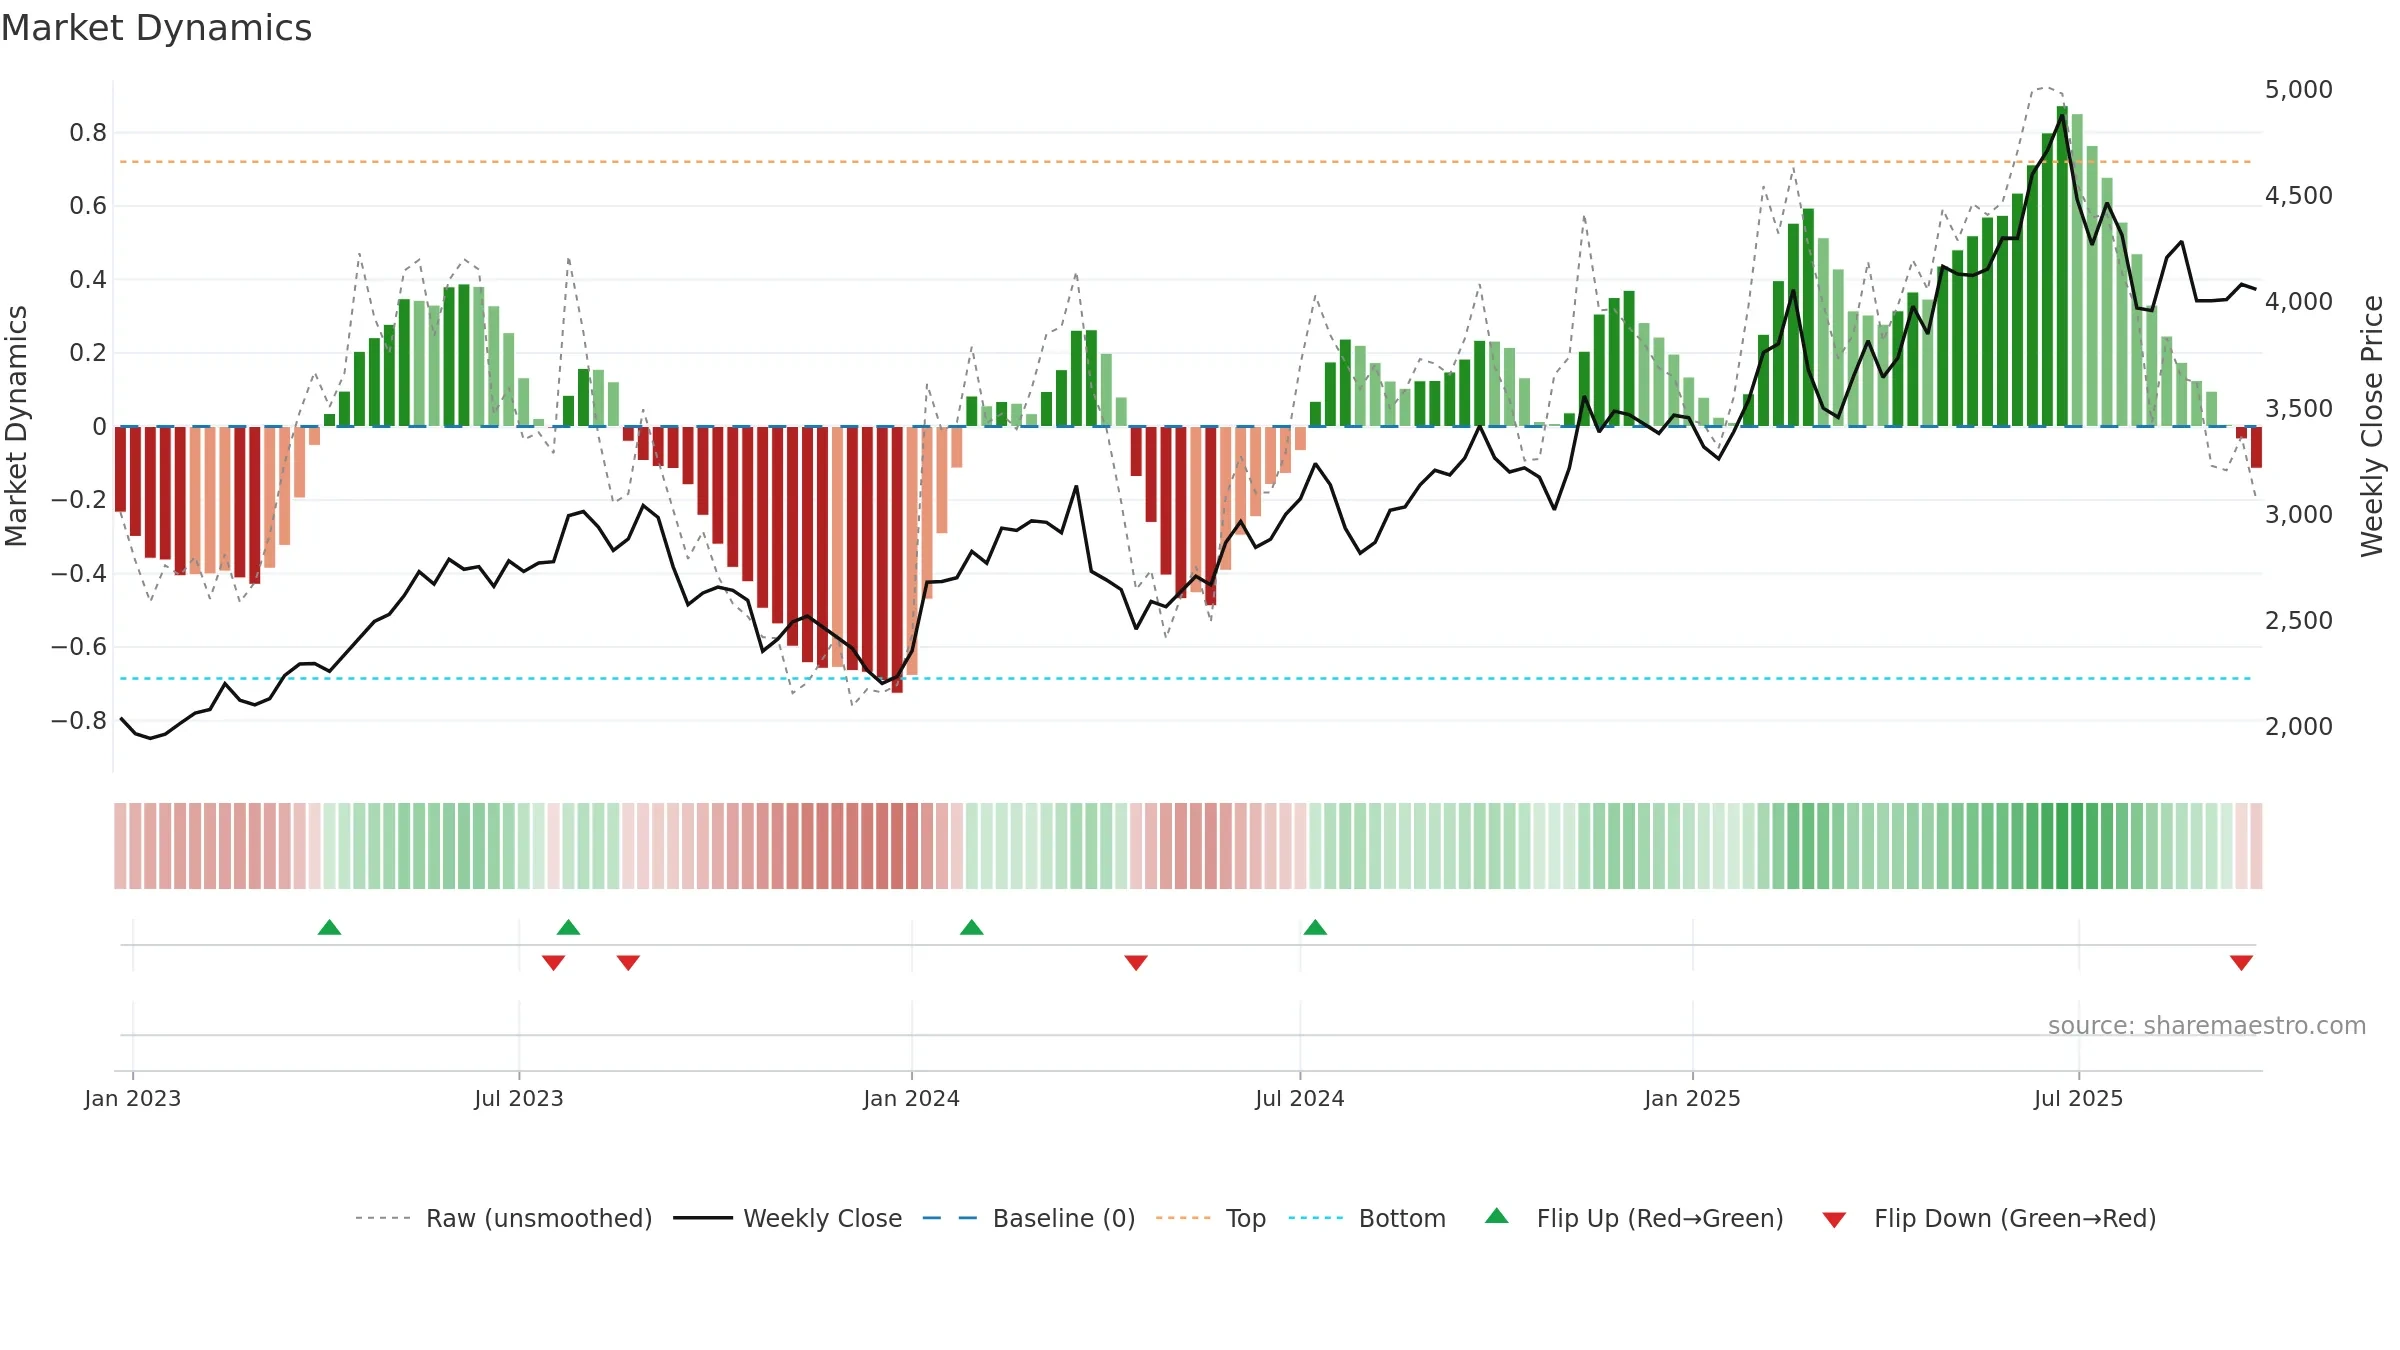2400x1350 pixels.
Task: Select the red flip-down marker in spring 2024
Action: click(x=1136, y=963)
